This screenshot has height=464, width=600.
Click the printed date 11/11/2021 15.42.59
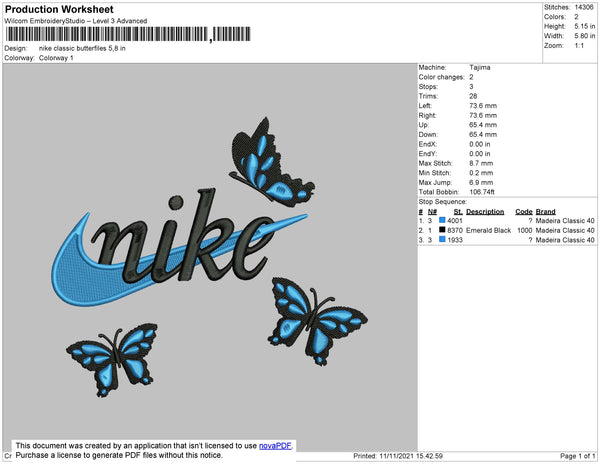point(411,456)
